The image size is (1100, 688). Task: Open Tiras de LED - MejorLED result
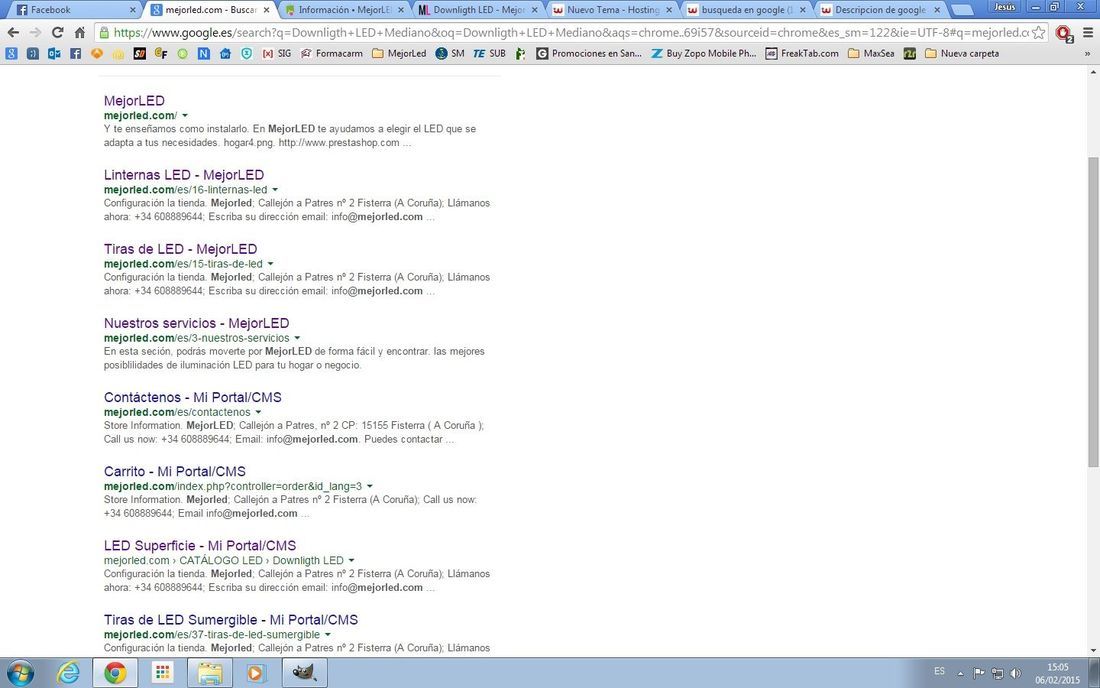180,250
